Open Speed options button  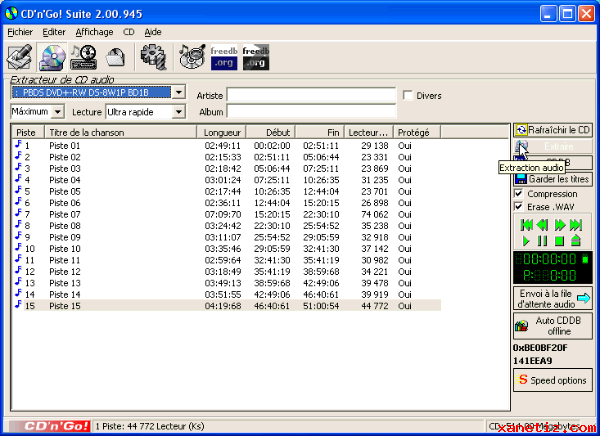553,380
